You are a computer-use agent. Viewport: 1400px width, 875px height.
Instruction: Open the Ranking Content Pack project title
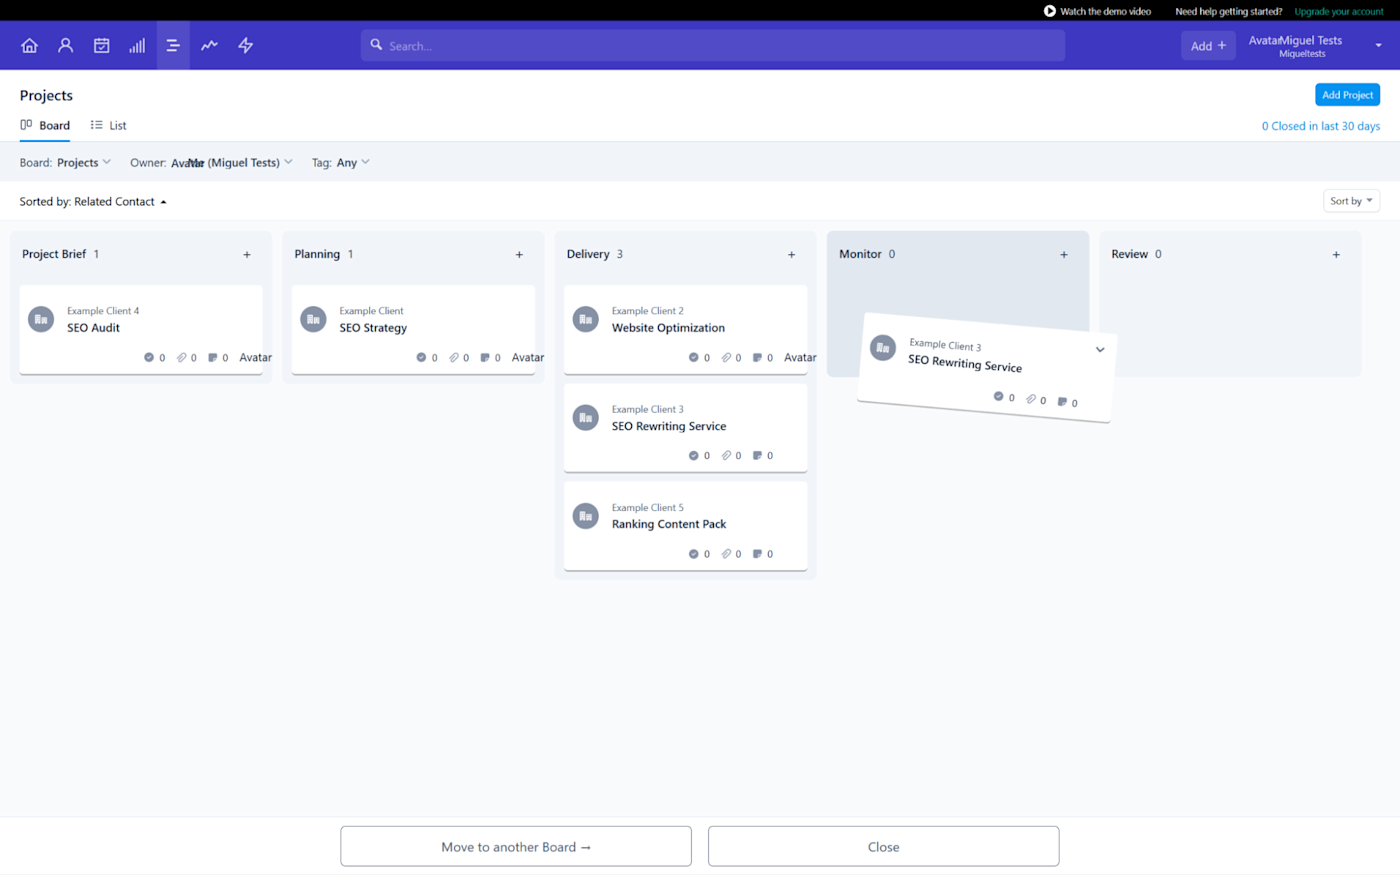tap(669, 524)
